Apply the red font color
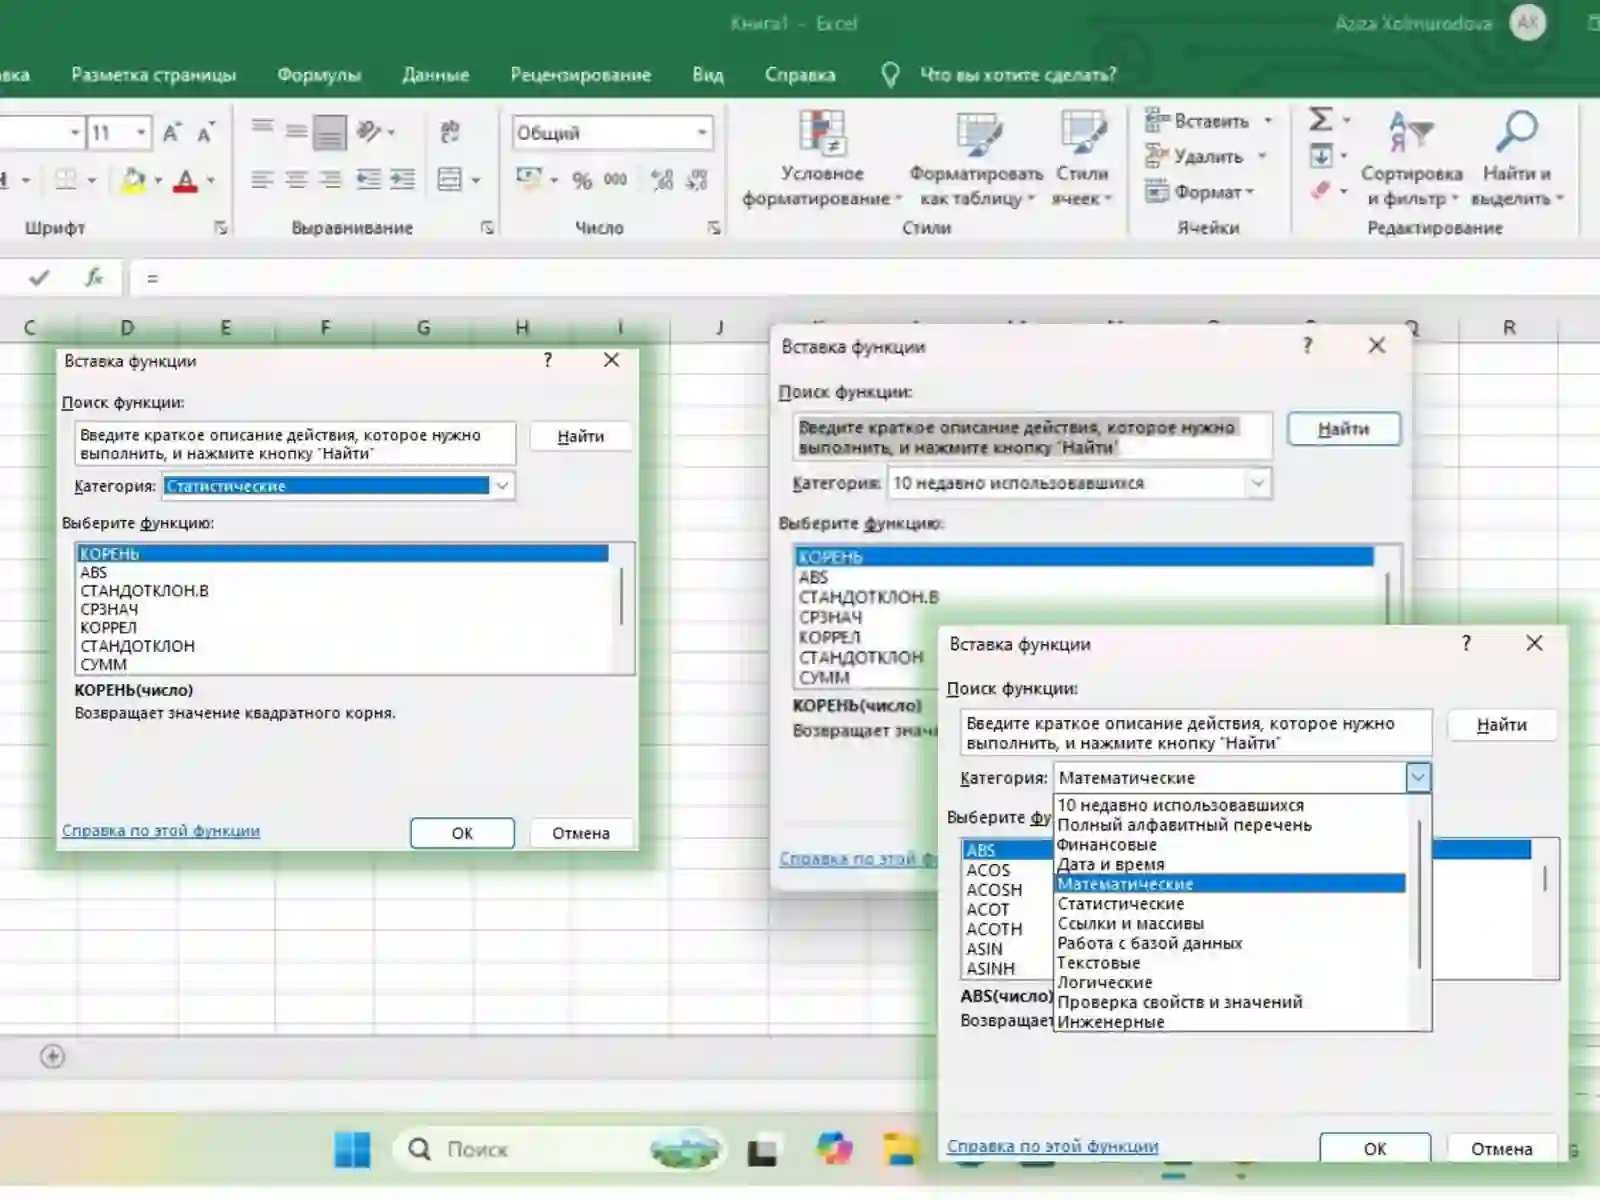This screenshot has width=1600, height=1200. click(186, 180)
